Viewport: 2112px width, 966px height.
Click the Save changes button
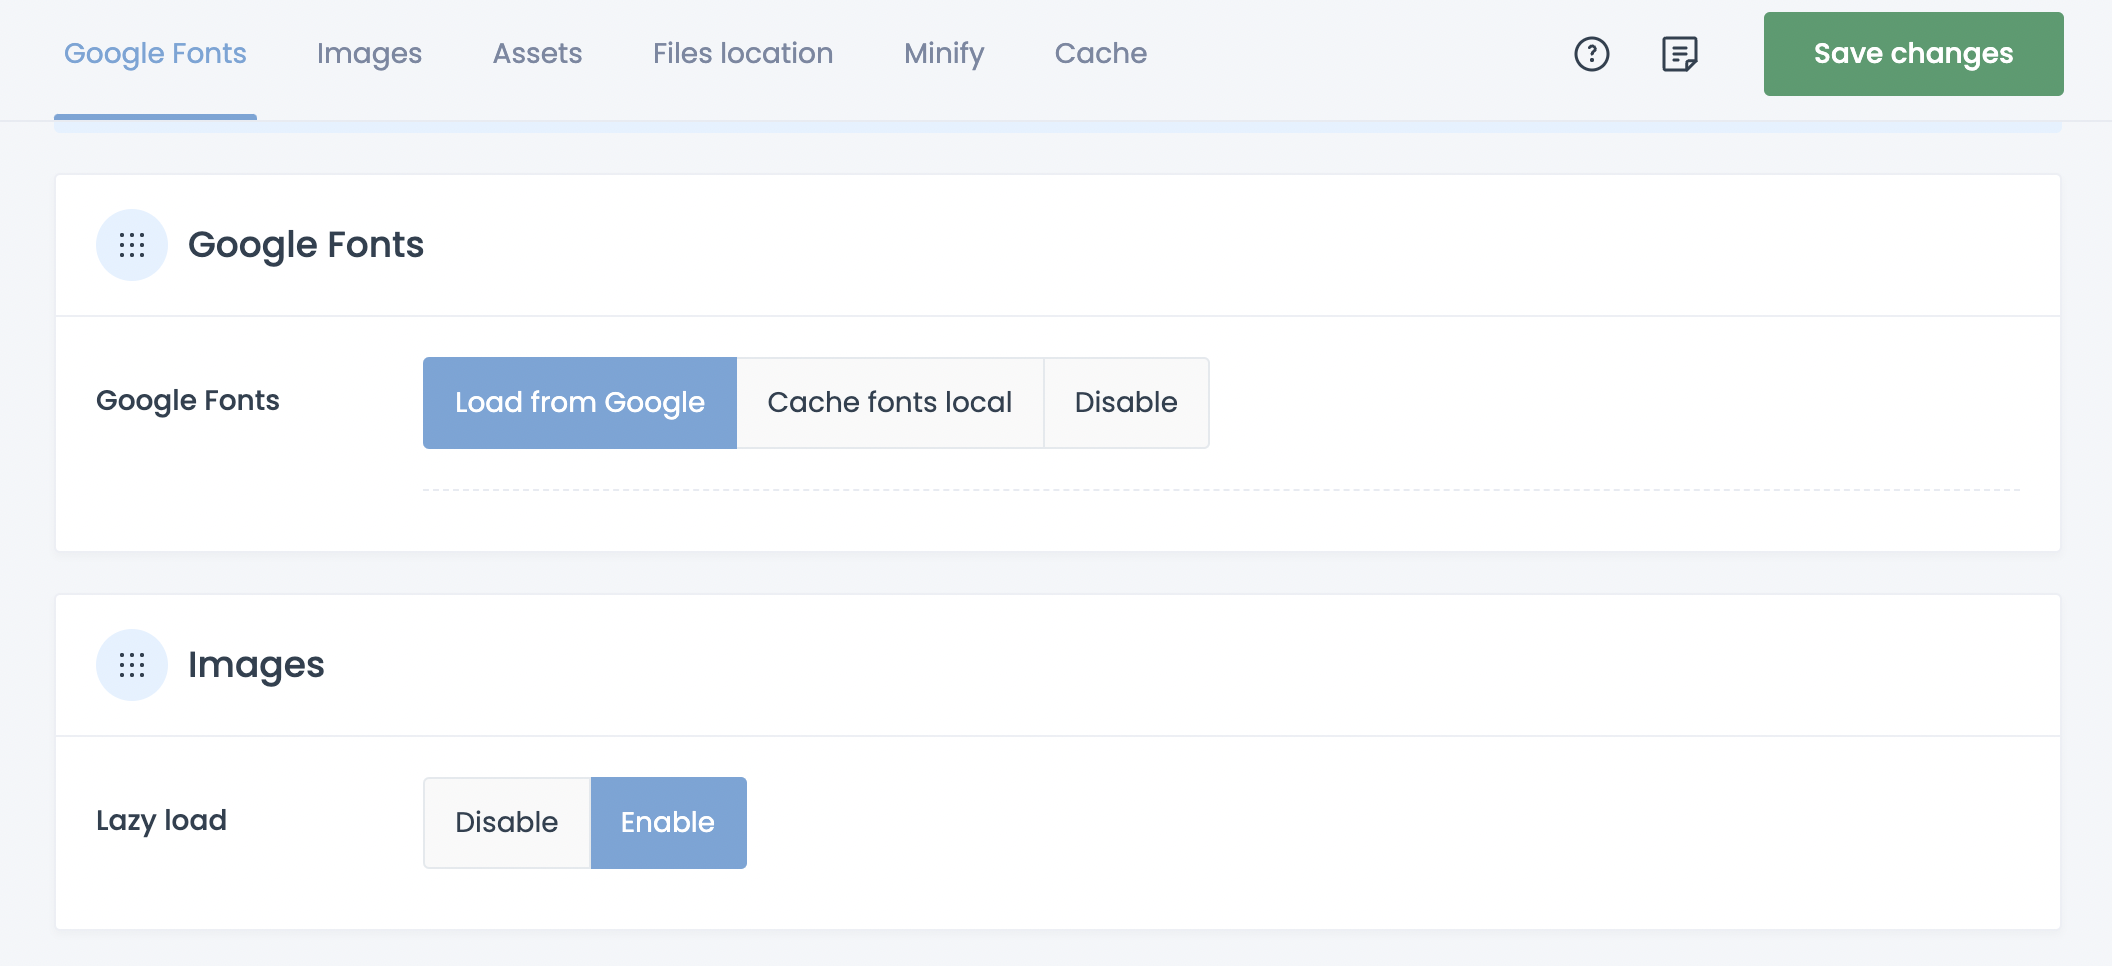click(1913, 54)
